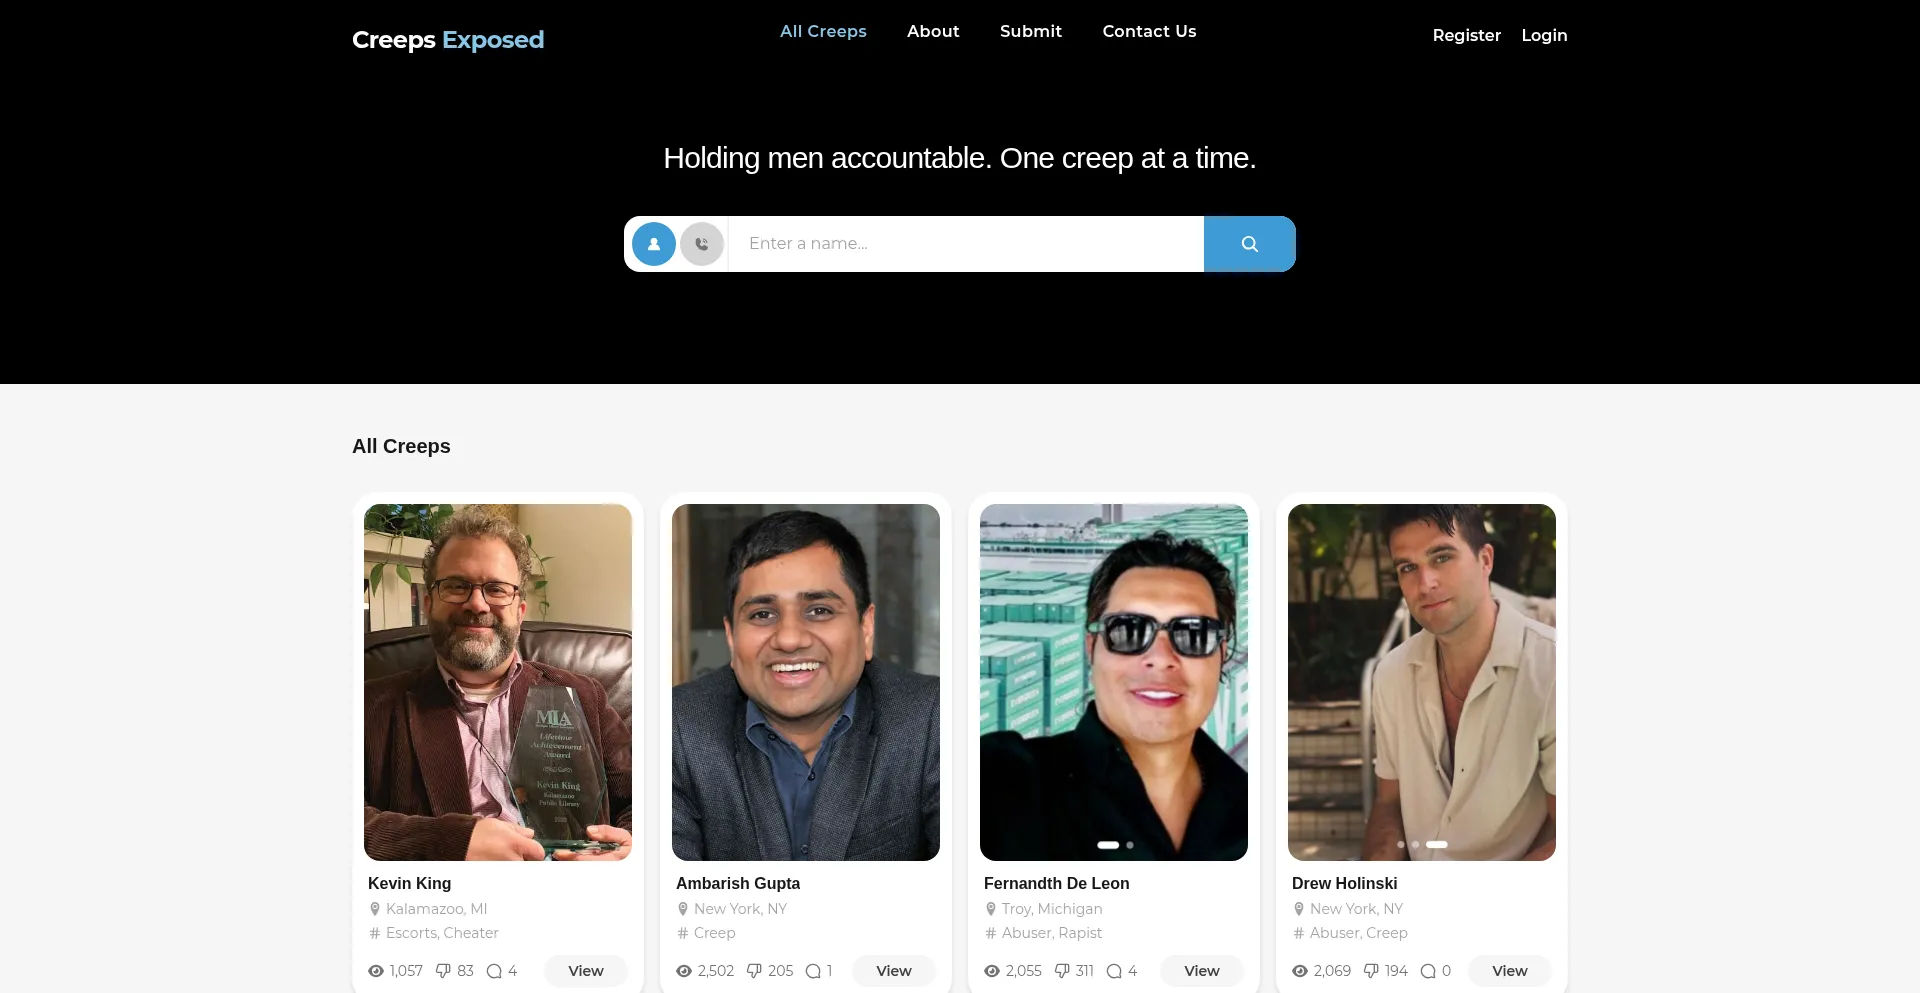
Task: Open the Ambarish Gupta photo thumbnail
Action: (806, 682)
